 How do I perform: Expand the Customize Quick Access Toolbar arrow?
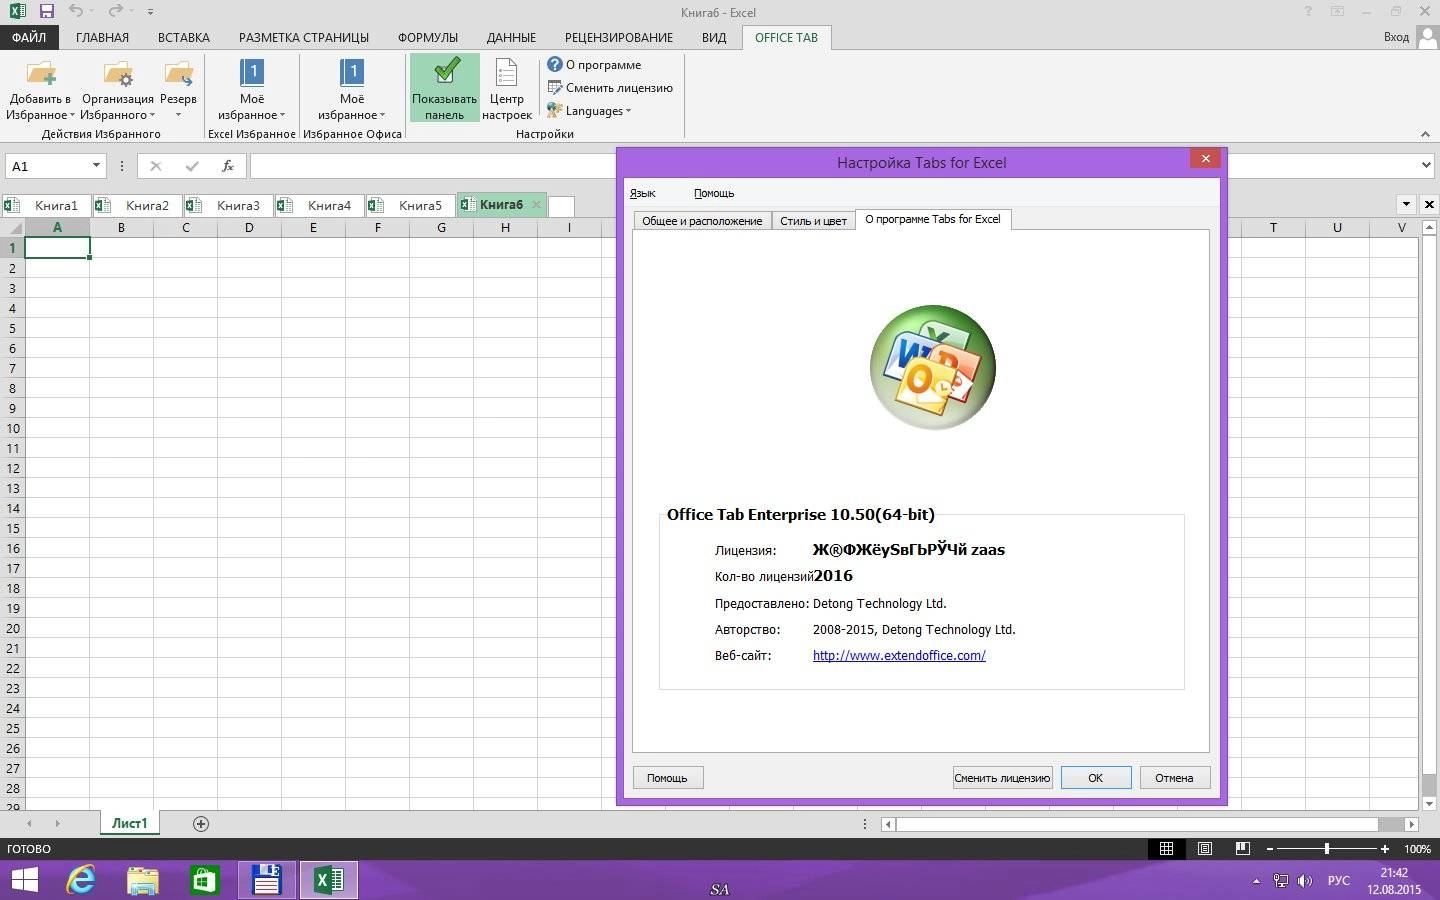click(150, 12)
